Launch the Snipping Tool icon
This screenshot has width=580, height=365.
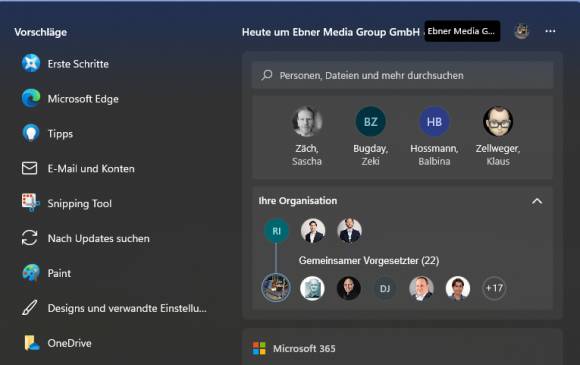pyautogui.click(x=30, y=203)
